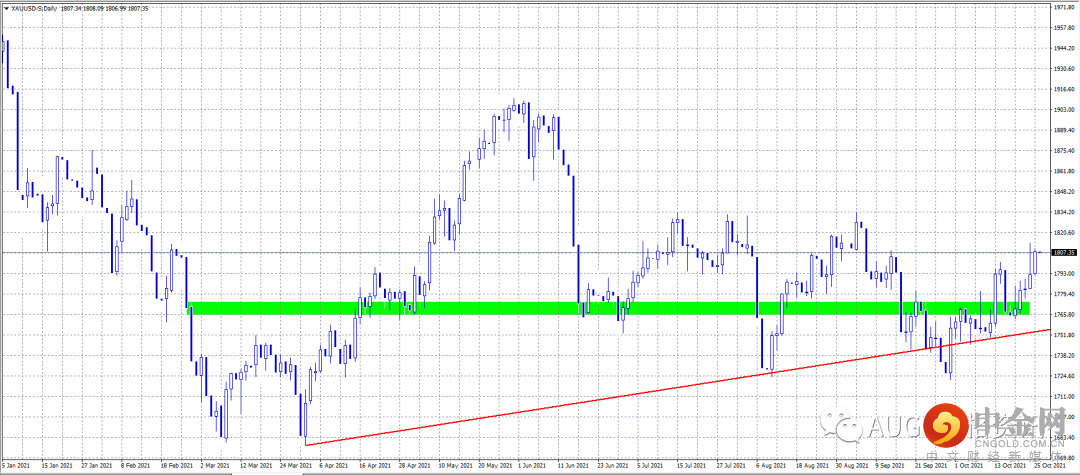Image resolution: width=1080 pixels, height=475 pixels.
Task: Click the 1711.00 price axis label
Action: pyautogui.click(x=1064, y=397)
